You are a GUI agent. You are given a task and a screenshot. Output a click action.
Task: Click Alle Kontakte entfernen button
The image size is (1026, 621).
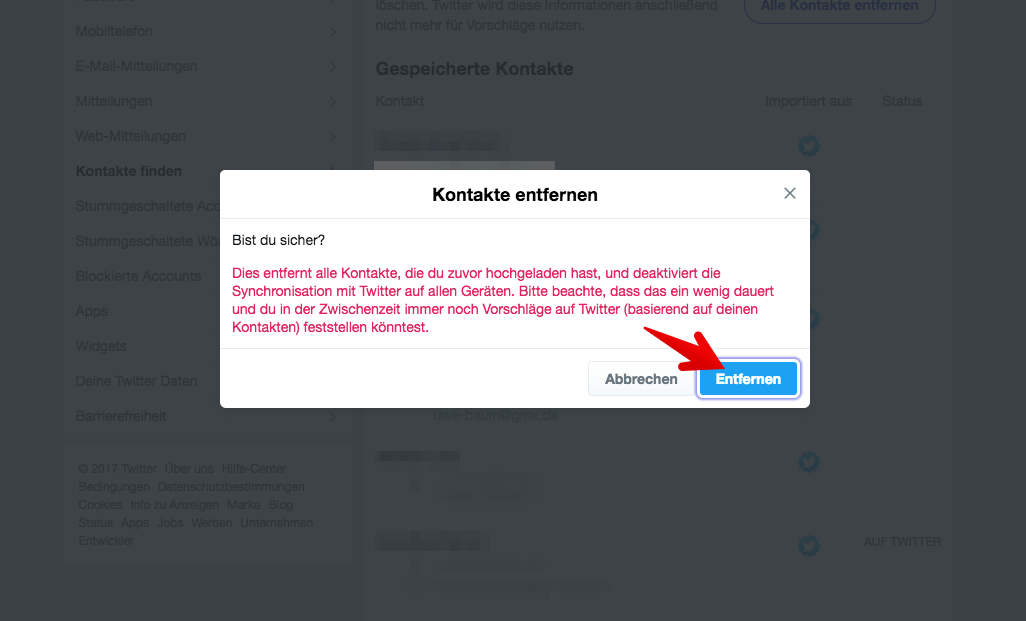[840, 7]
